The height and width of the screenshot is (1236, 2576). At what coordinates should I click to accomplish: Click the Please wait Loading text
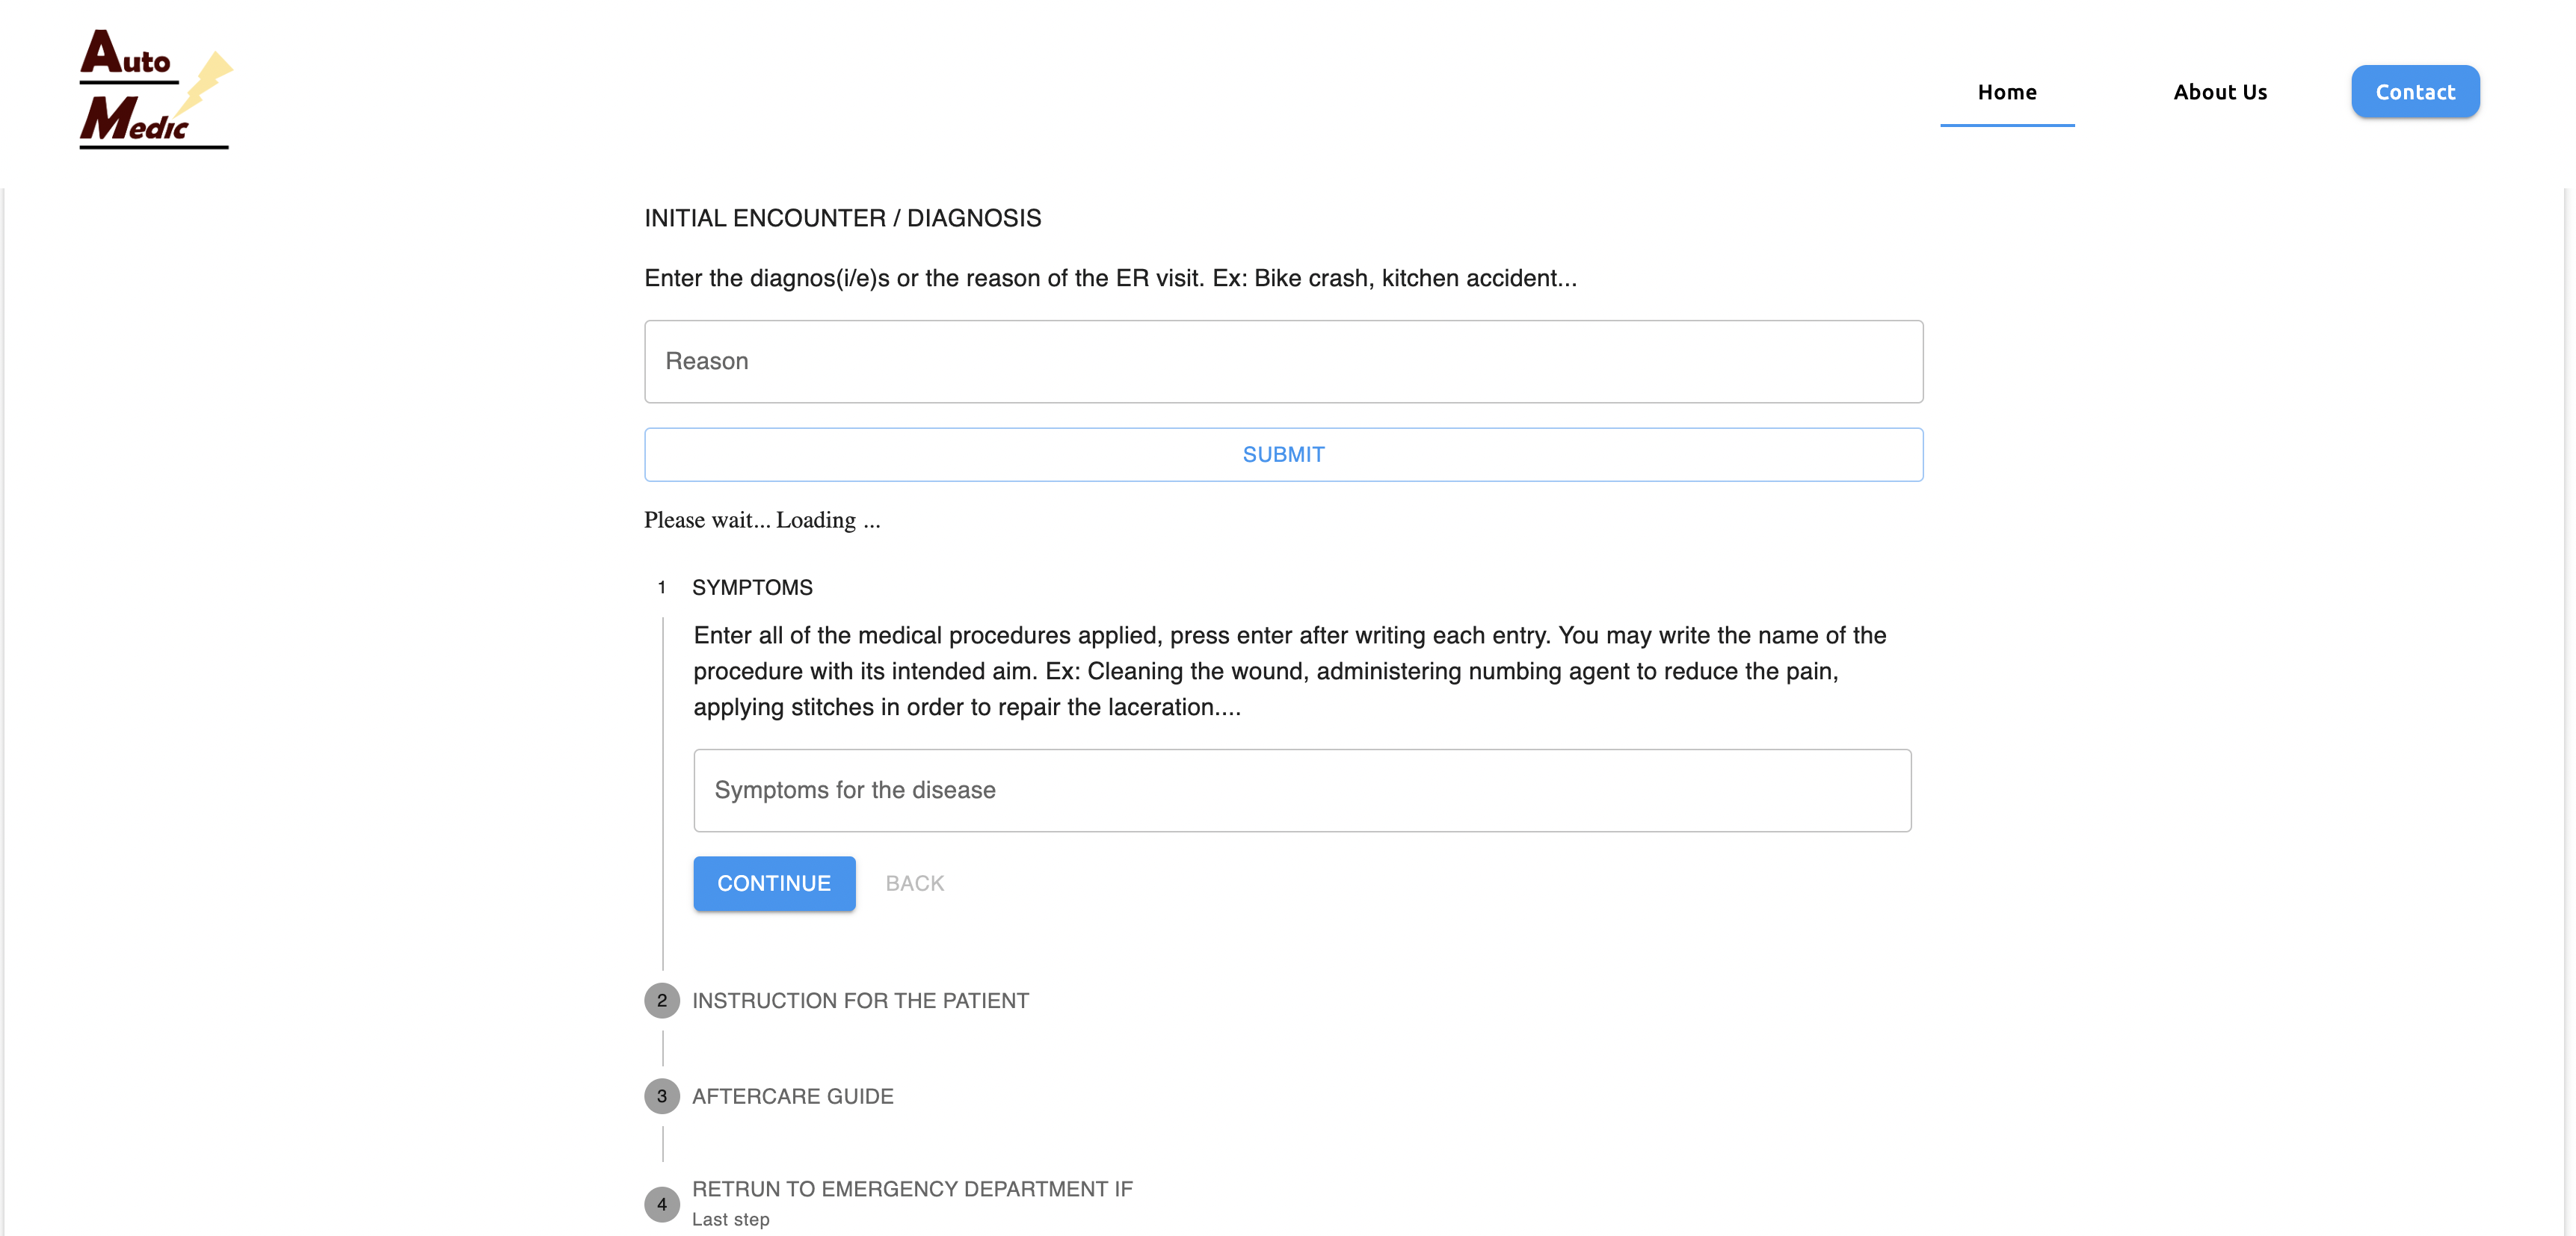click(x=761, y=520)
